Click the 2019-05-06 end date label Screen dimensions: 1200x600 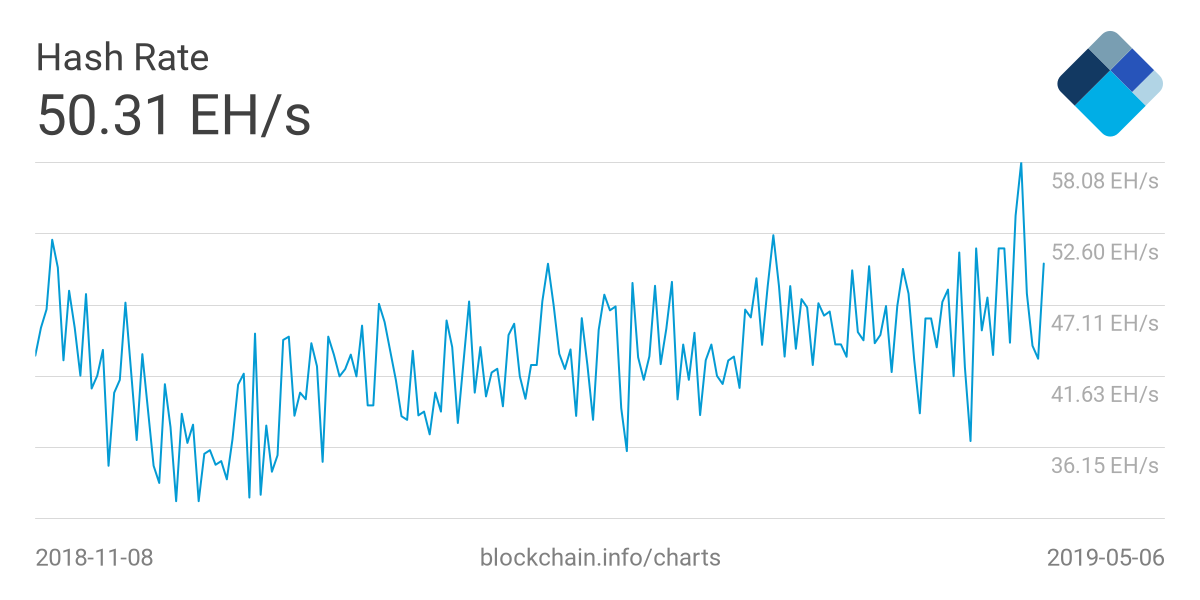1105,557
